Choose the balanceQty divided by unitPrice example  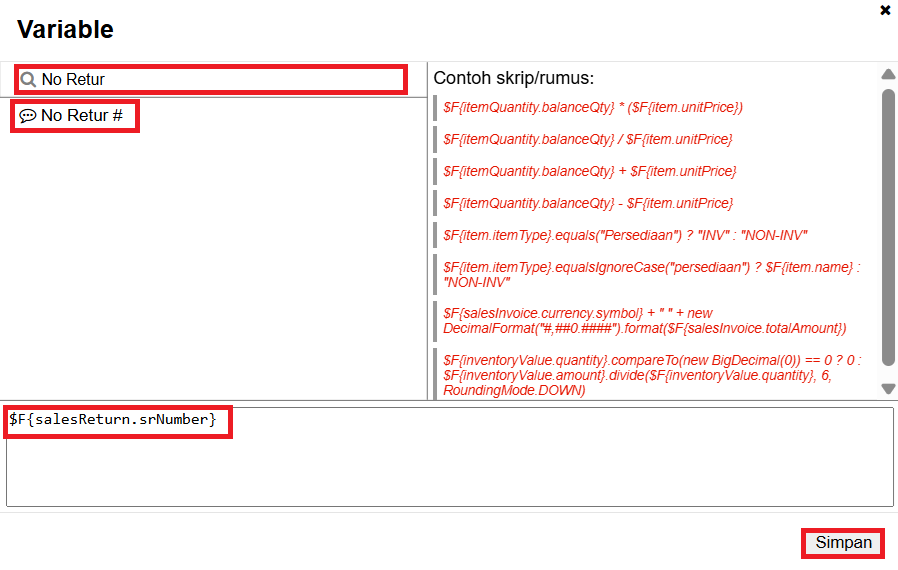pyautogui.click(x=587, y=139)
